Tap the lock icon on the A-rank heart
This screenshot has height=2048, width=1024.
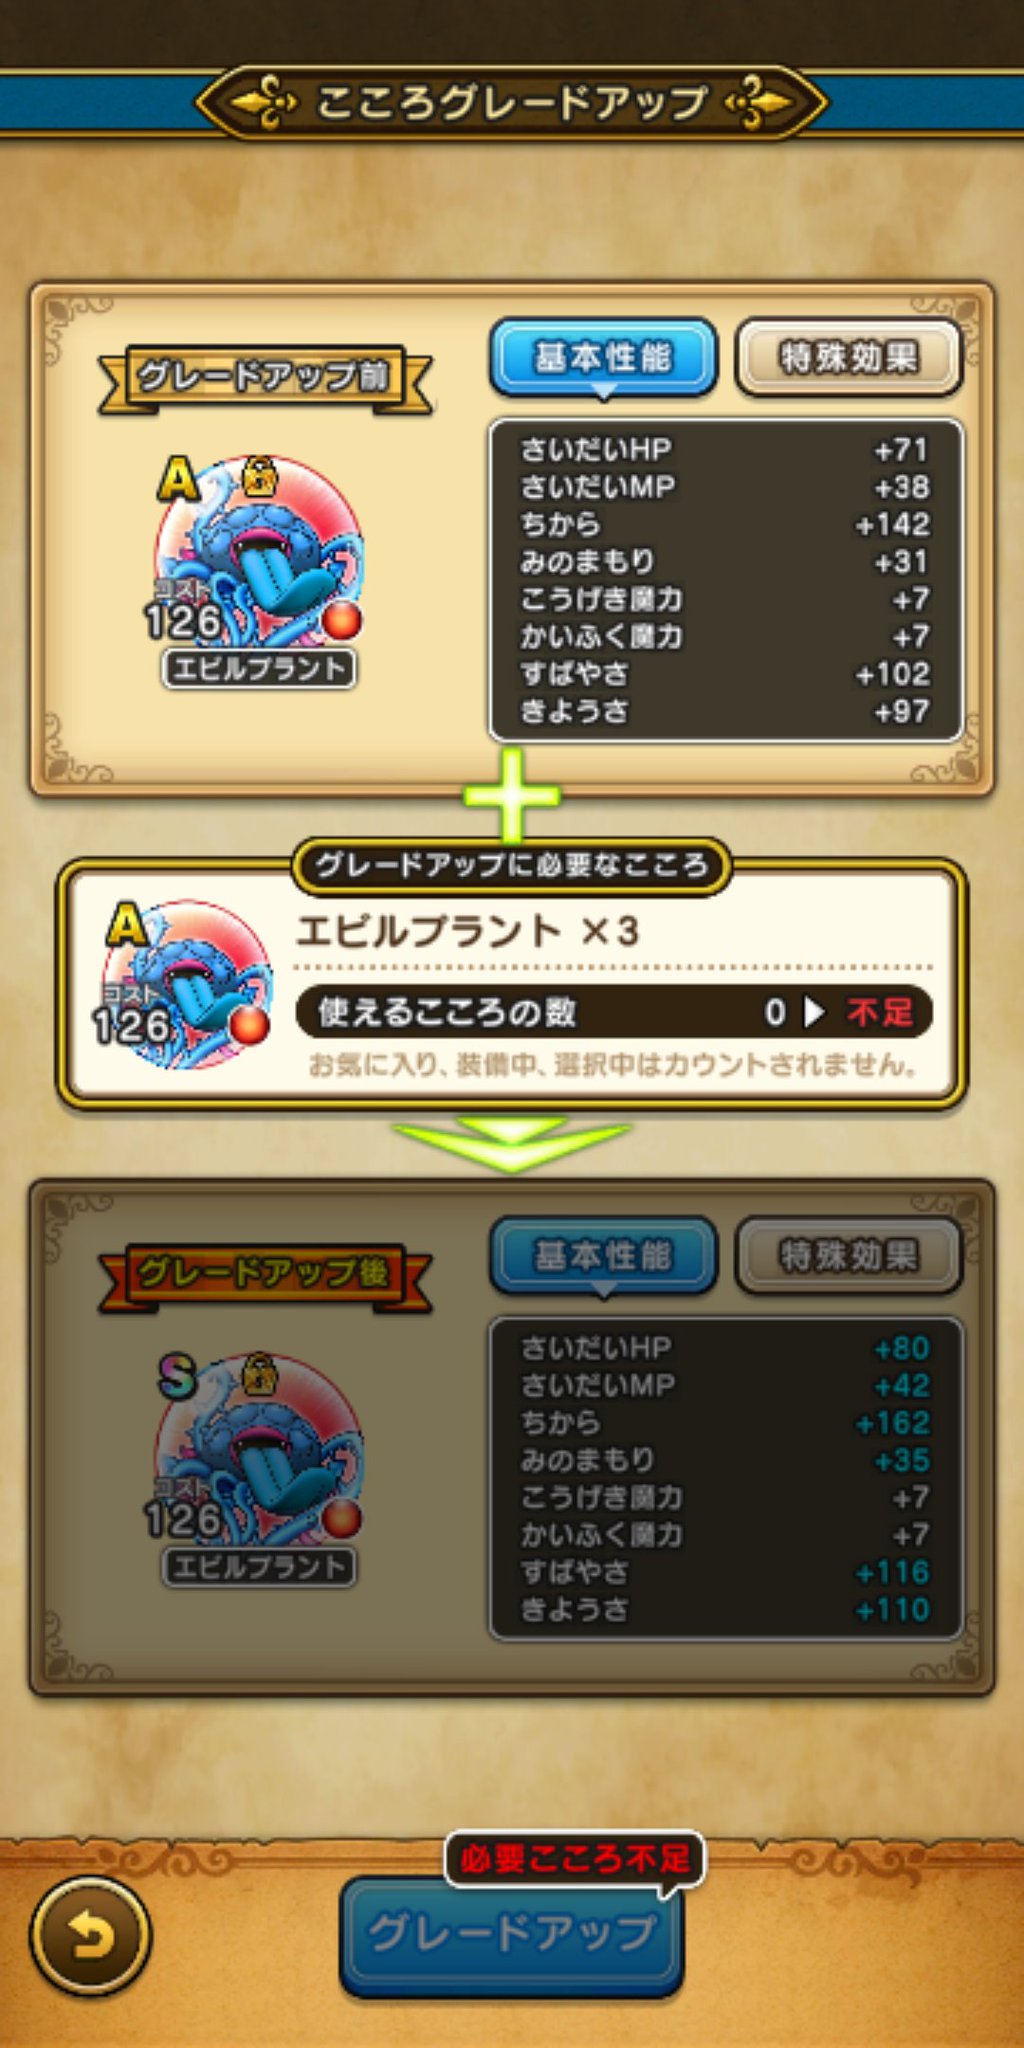pyautogui.click(x=259, y=477)
